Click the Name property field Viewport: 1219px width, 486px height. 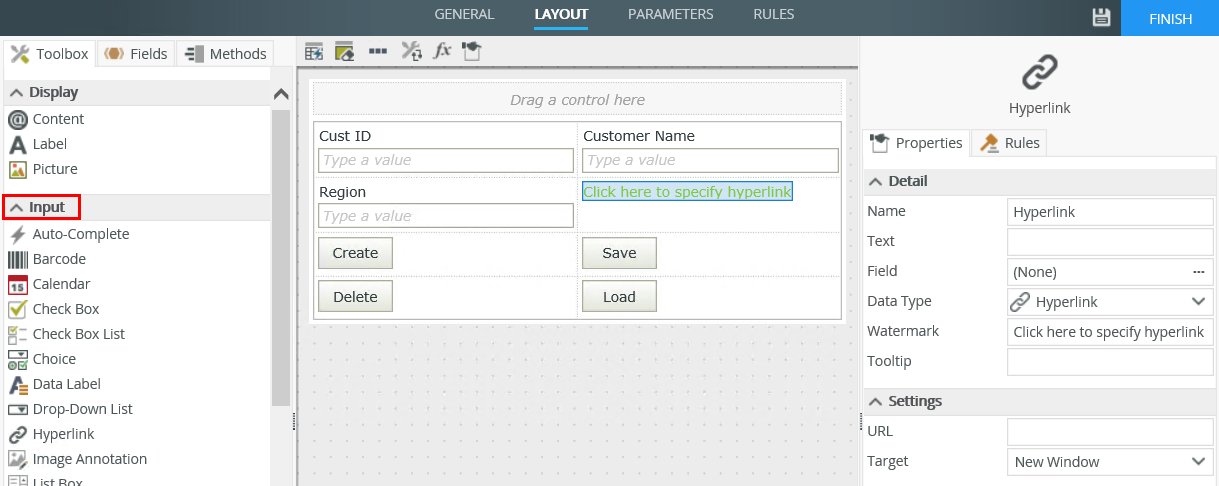point(1110,211)
